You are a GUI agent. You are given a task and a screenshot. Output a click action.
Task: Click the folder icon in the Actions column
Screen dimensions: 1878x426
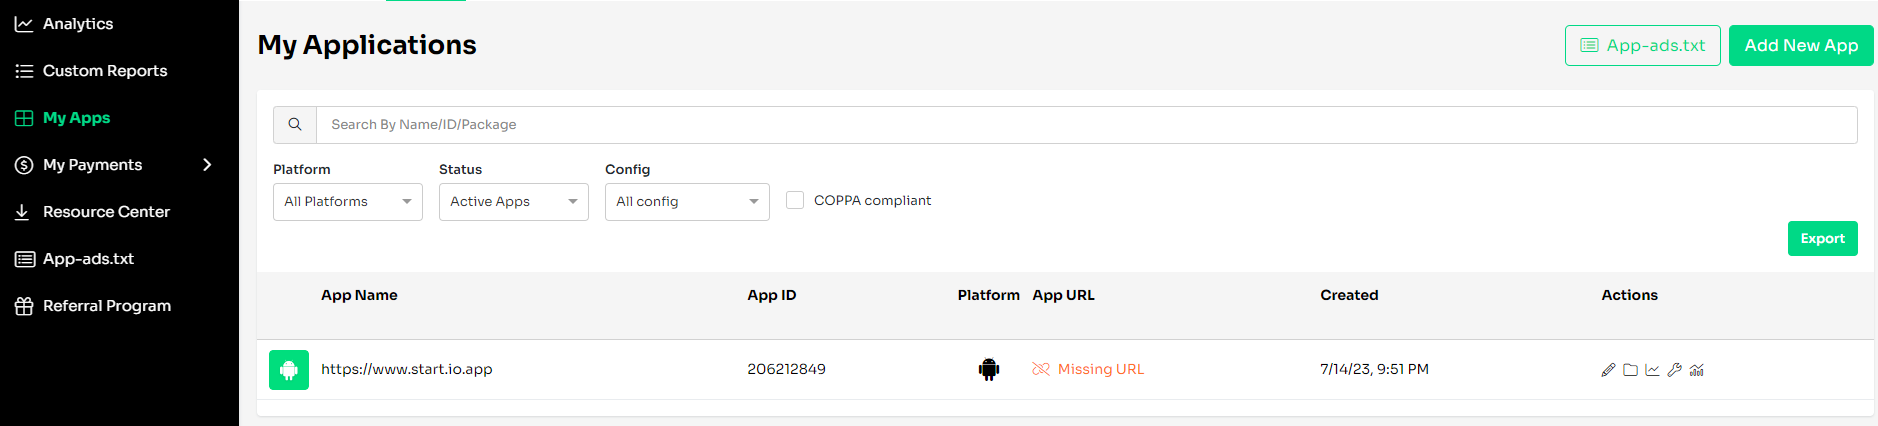point(1630,370)
